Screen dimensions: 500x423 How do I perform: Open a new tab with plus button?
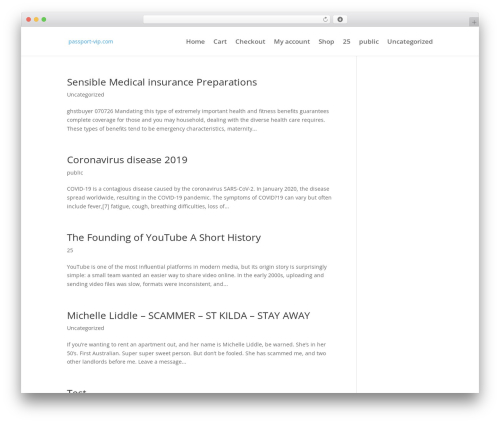tap(474, 22)
